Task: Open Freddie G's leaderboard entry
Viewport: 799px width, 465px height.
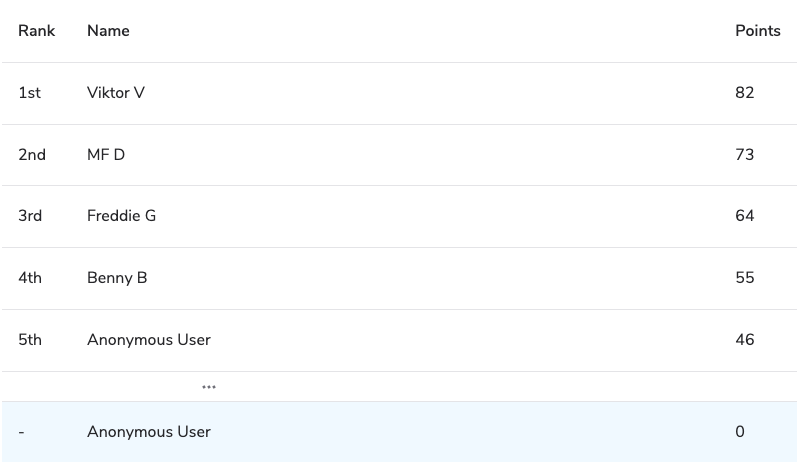Action: (x=121, y=216)
